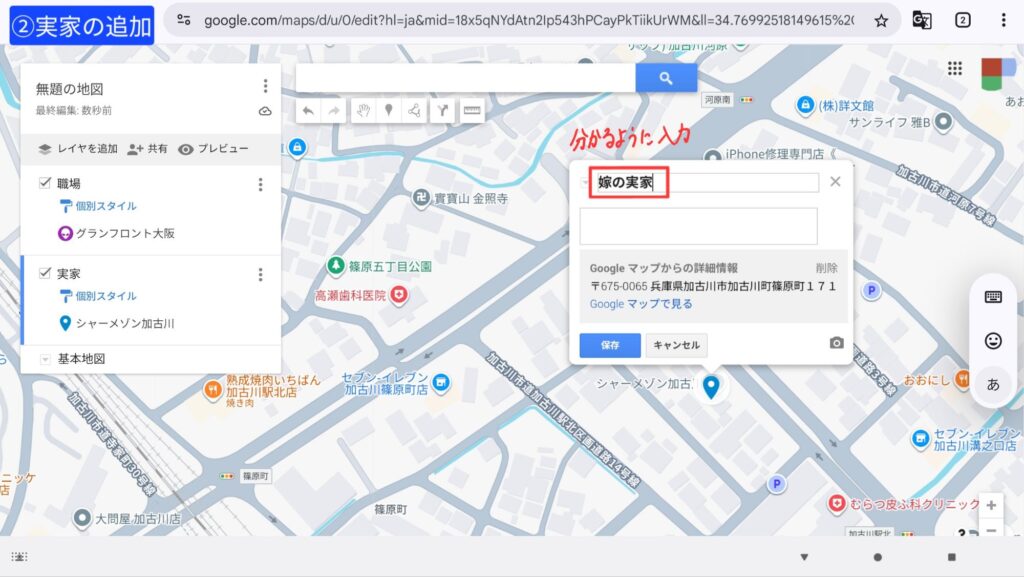Click the blue search magnifier button
The width and height of the screenshot is (1024, 577).
(x=666, y=78)
